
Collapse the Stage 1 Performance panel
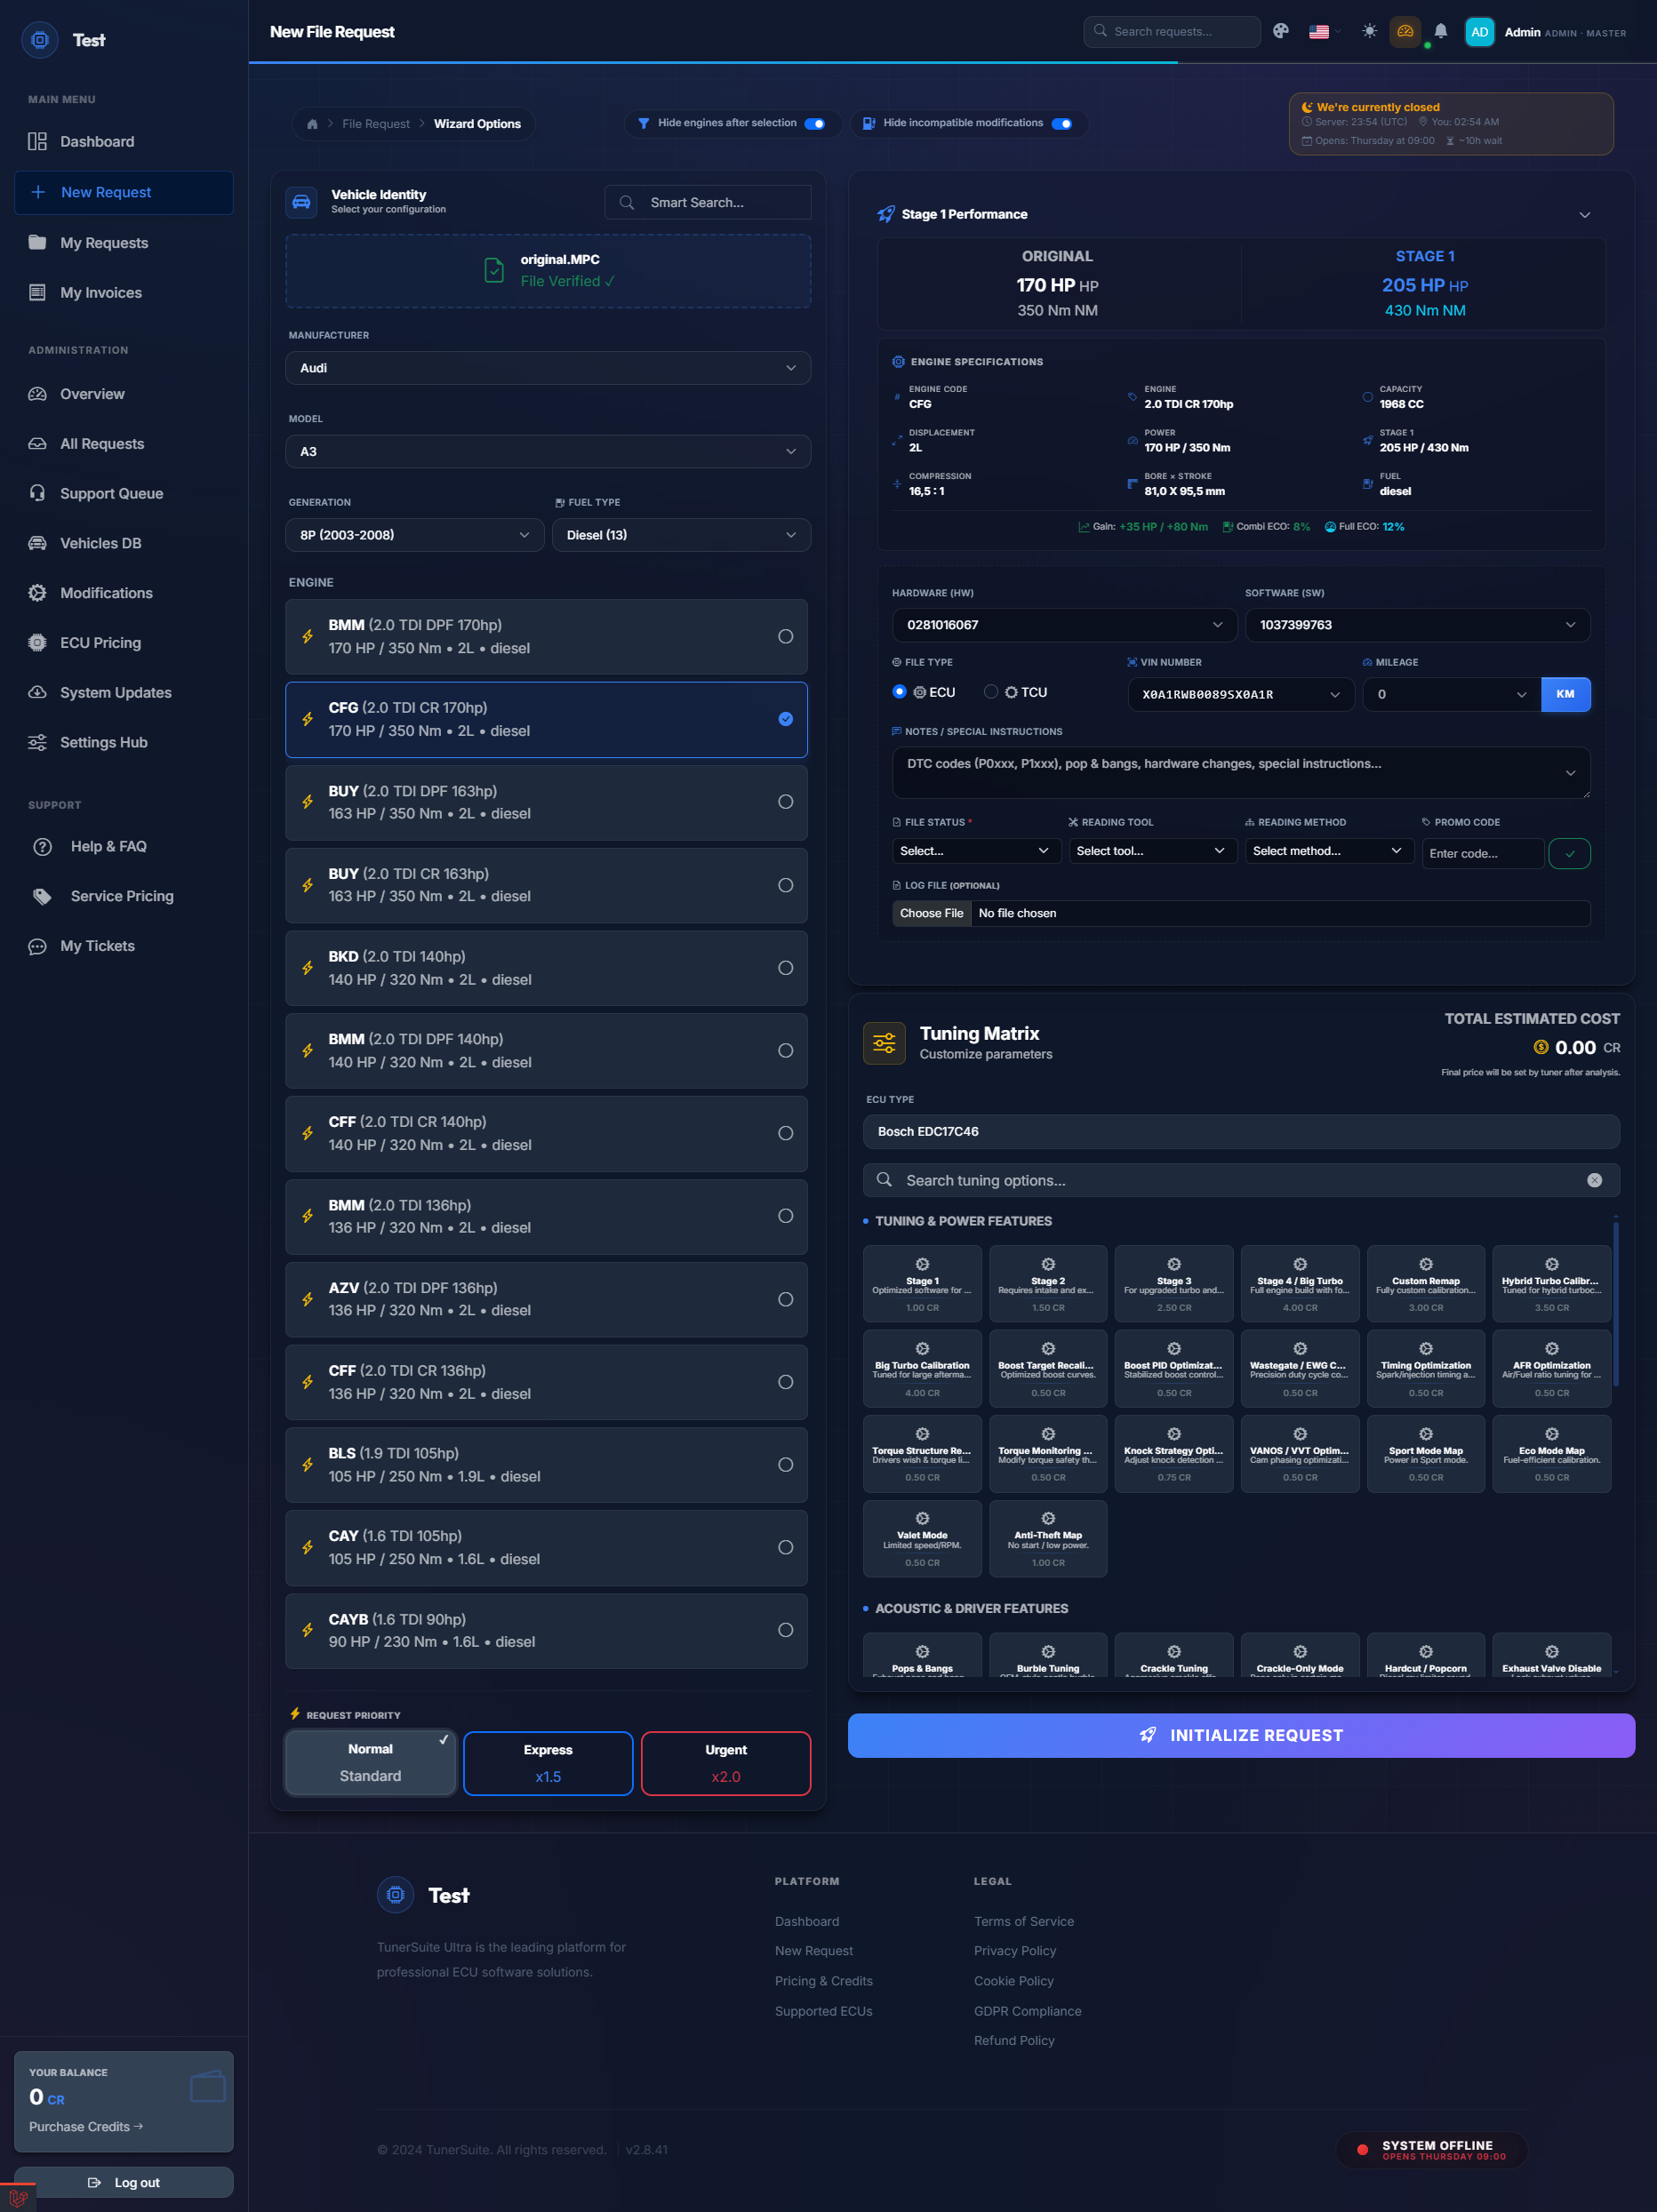[x=1584, y=215]
